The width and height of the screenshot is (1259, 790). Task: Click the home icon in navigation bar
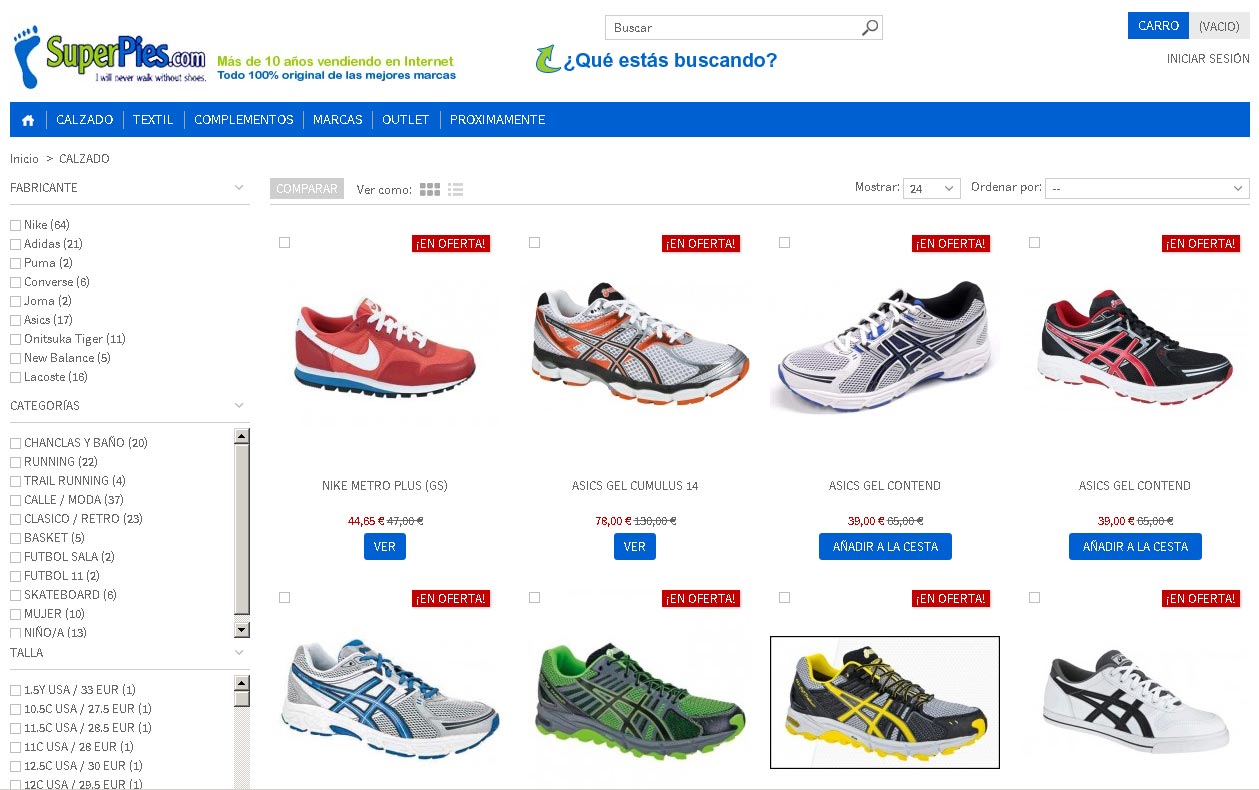28,120
